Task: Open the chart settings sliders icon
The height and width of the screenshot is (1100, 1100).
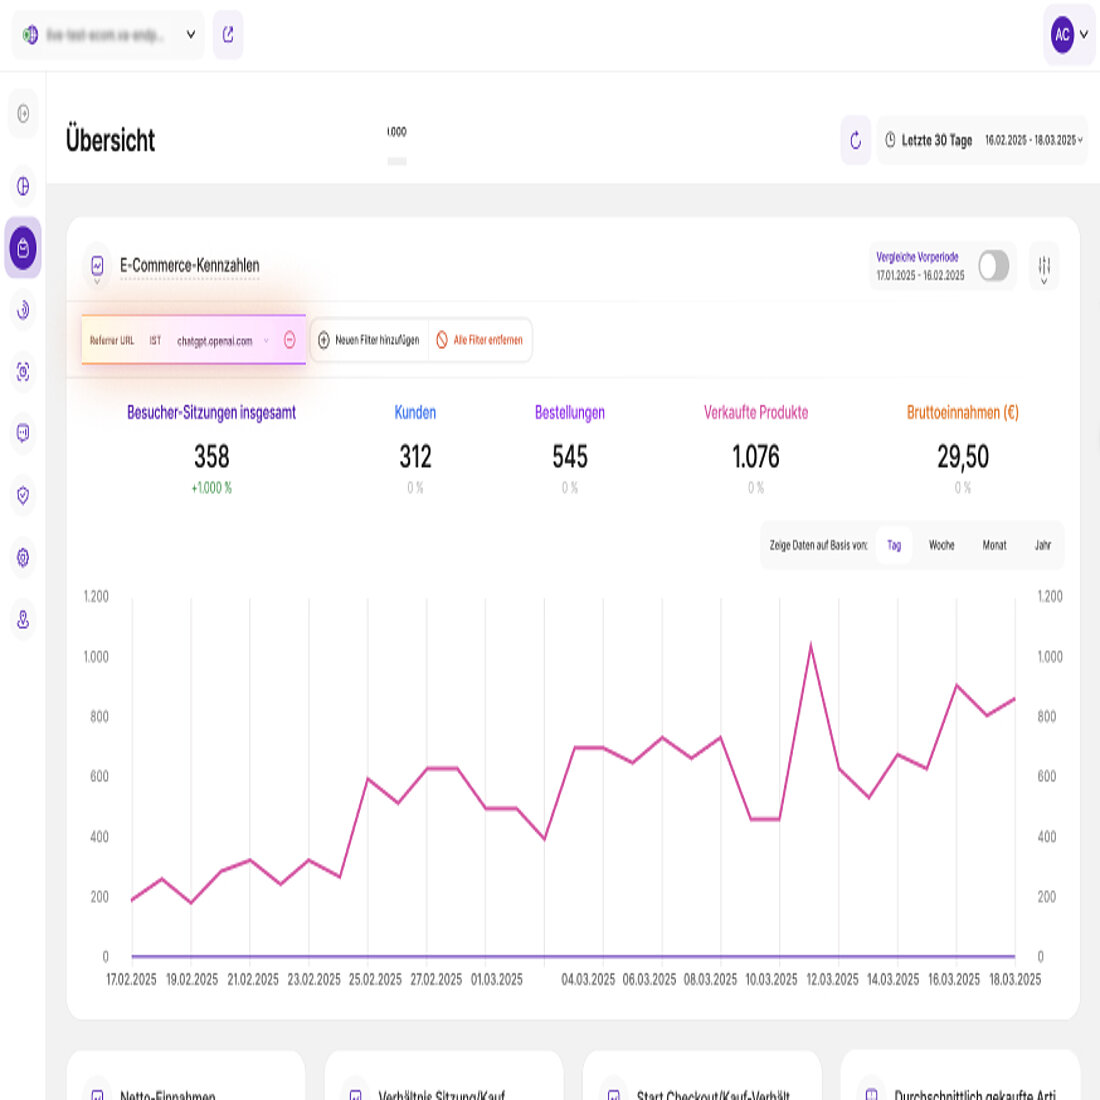Action: coord(1044,266)
